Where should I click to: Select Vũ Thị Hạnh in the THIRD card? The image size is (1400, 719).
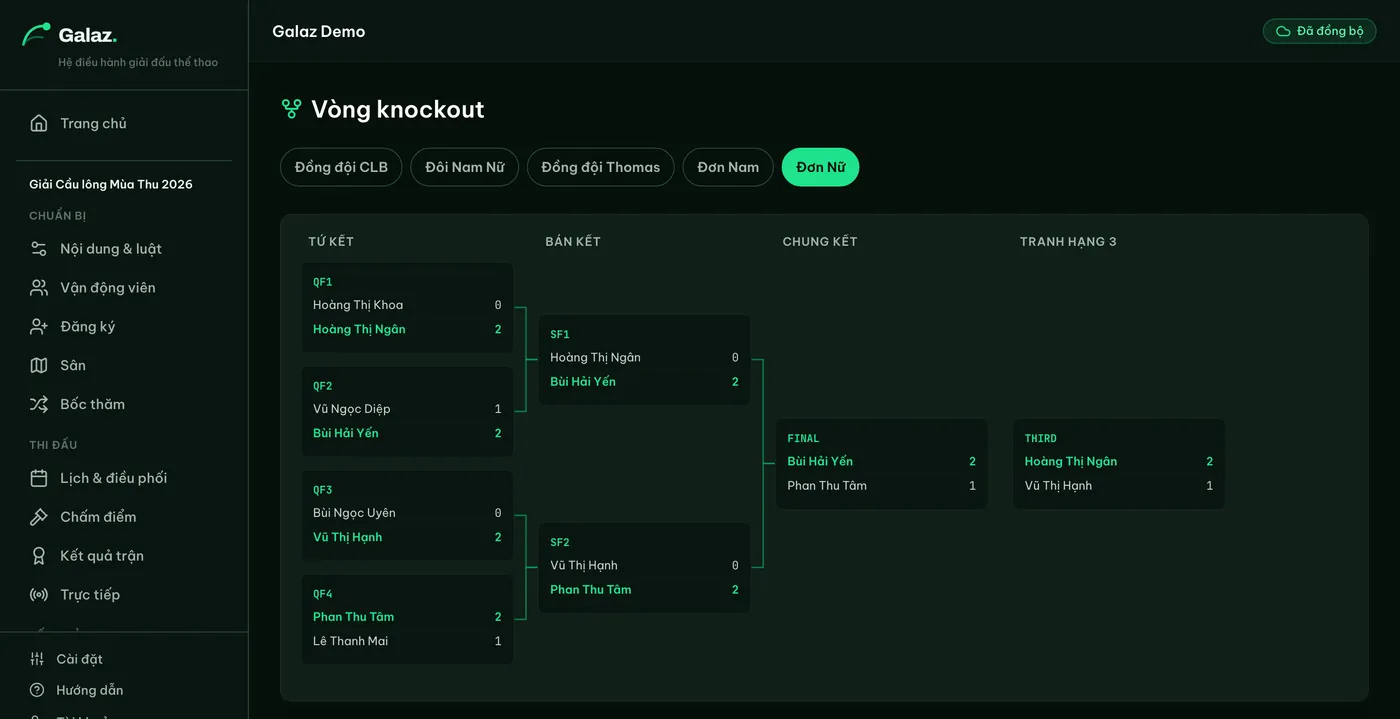(1058, 486)
